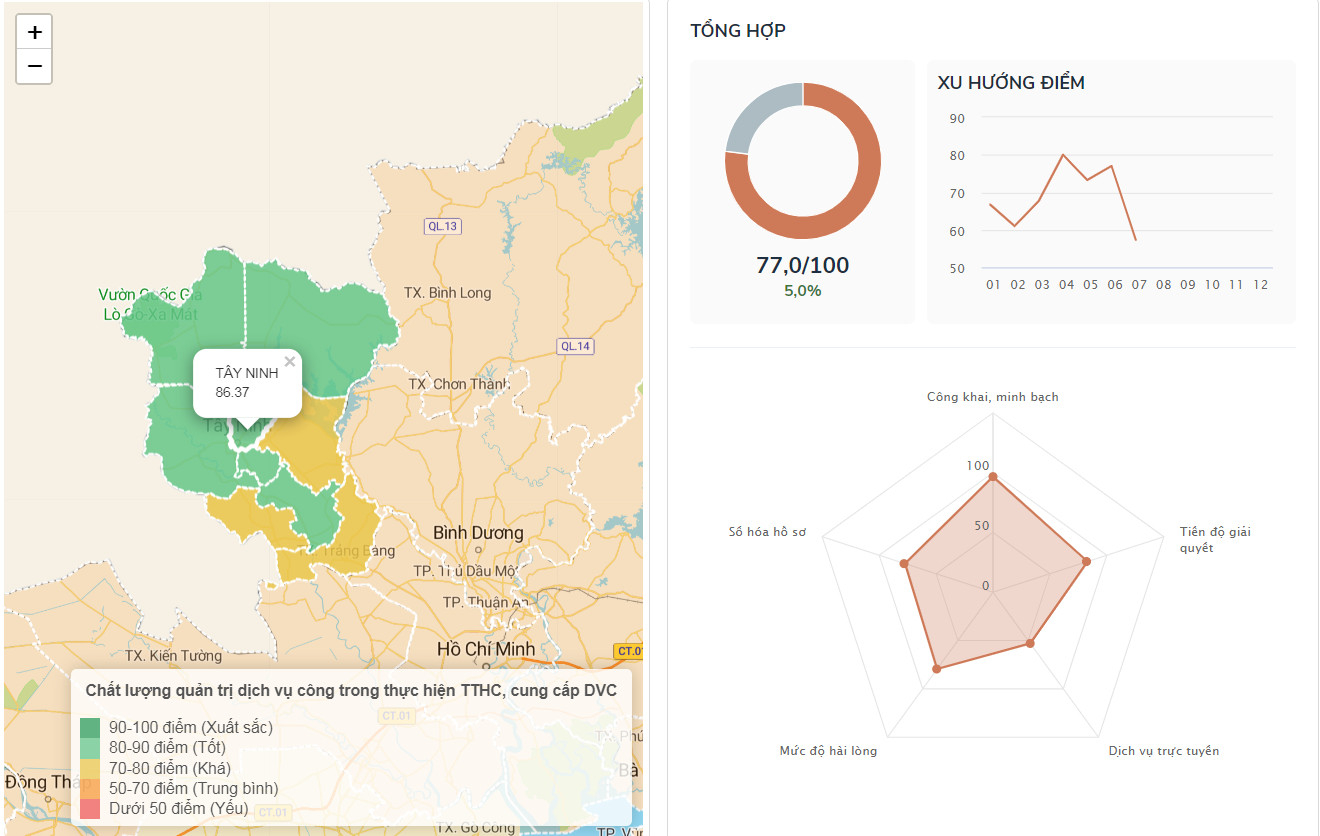Image resolution: width=1320 pixels, height=836 pixels.
Task: Click Dịch vụ trực tuyến radar label
Action: click(1164, 751)
